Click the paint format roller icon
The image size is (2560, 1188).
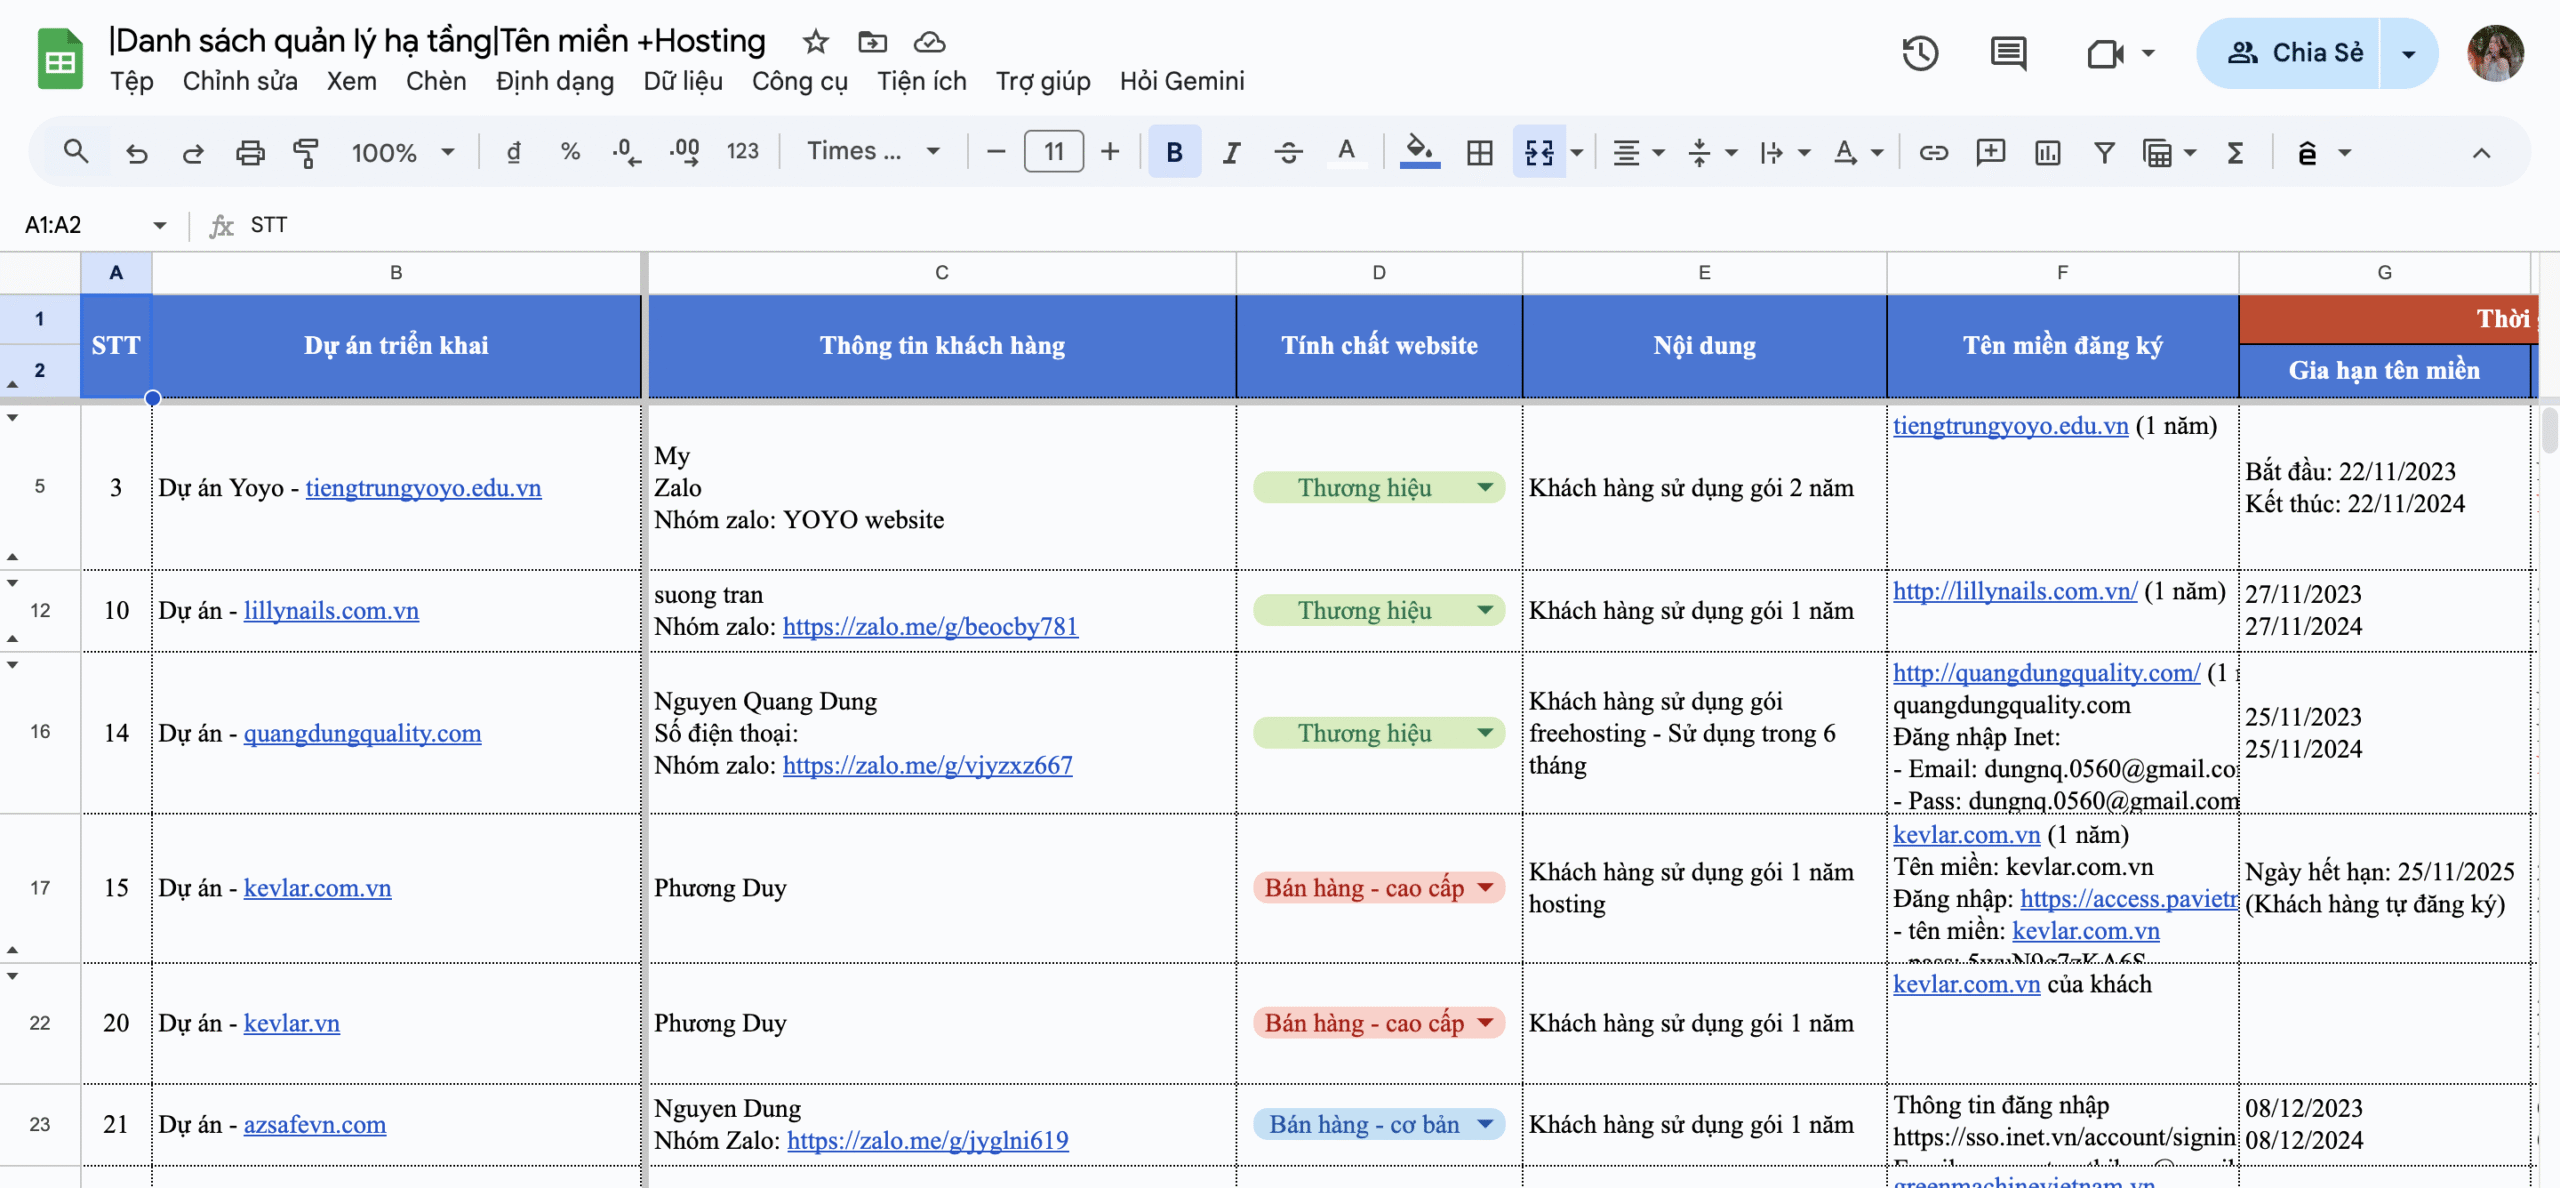coord(305,153)
